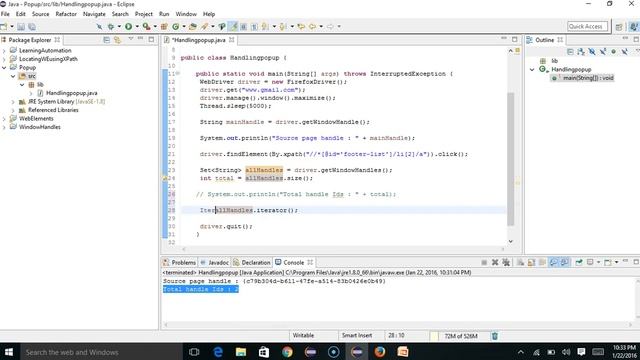This screenshot has height=360, width=640.
Task: Toggle Show Console on Standard Out icon
Action: click(x=553, y=262)
